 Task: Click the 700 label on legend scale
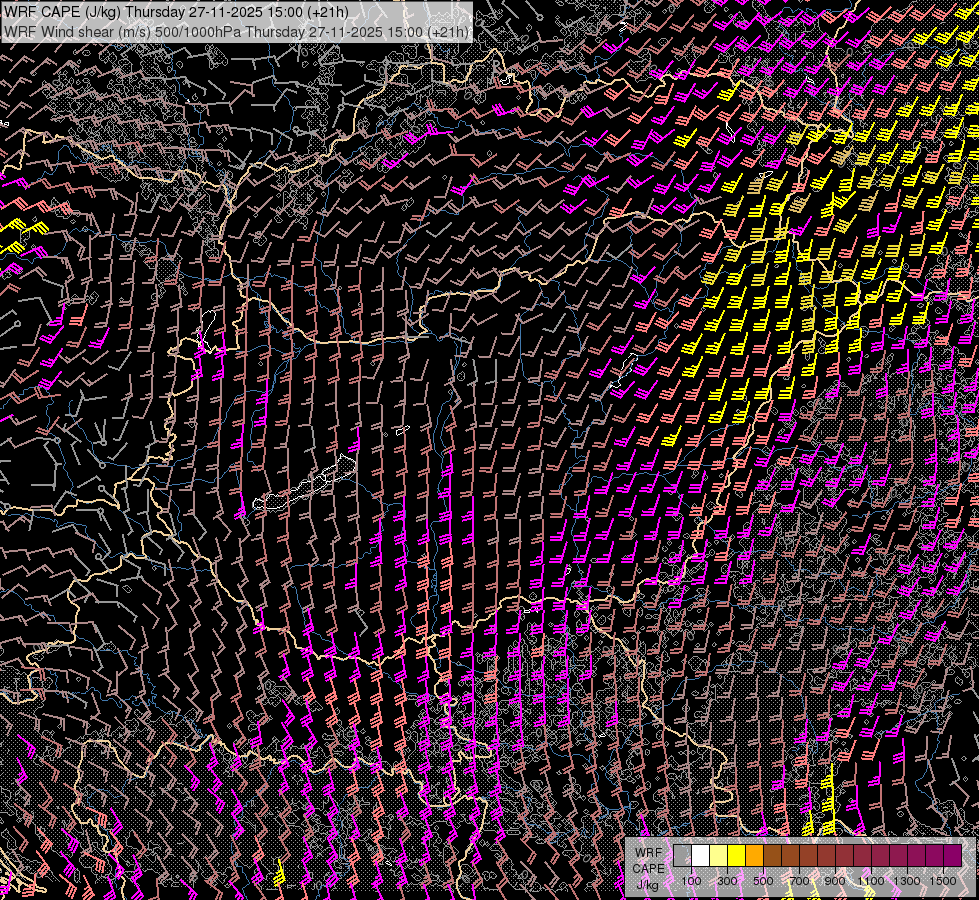pyautogui.click(x=799, y=880)
